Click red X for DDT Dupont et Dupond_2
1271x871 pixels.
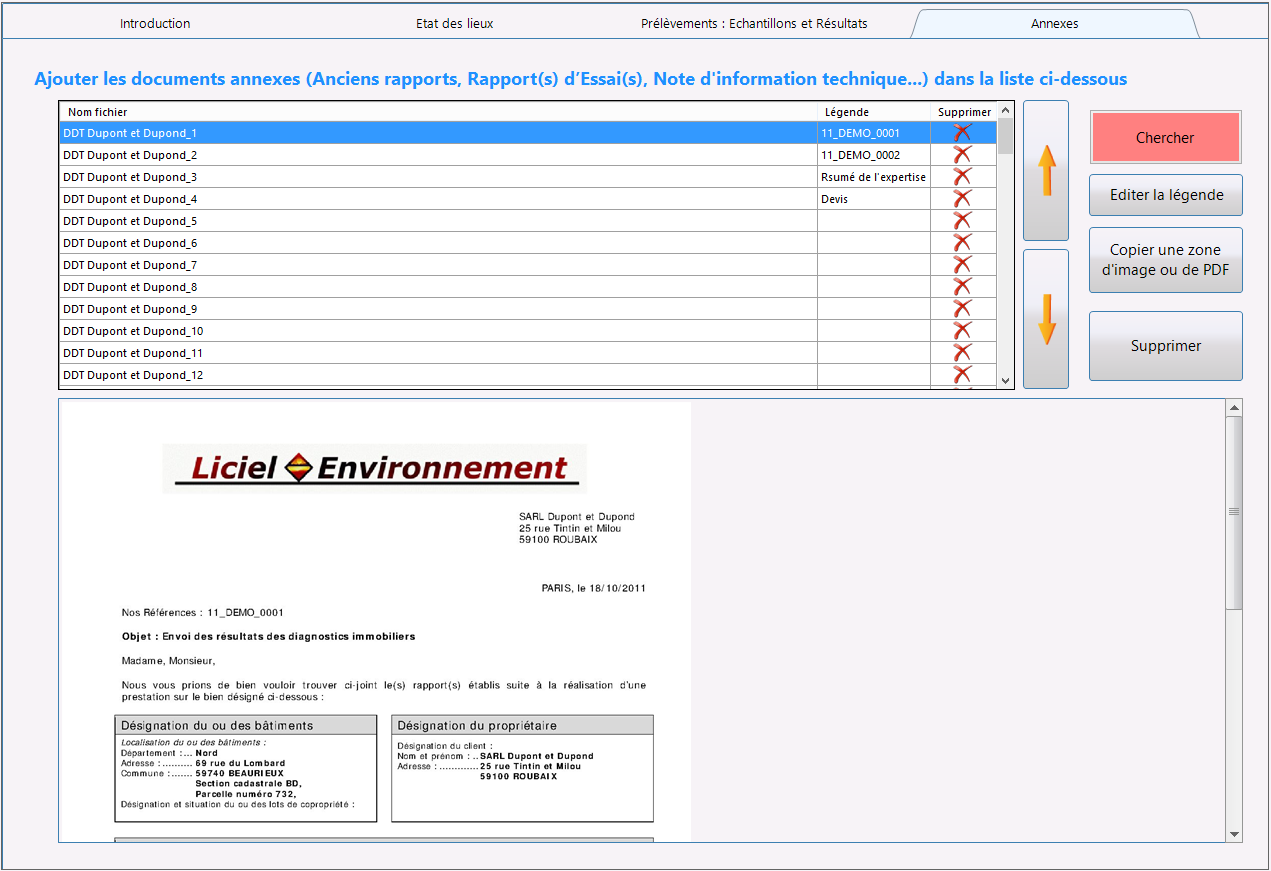tap(962, 155)
